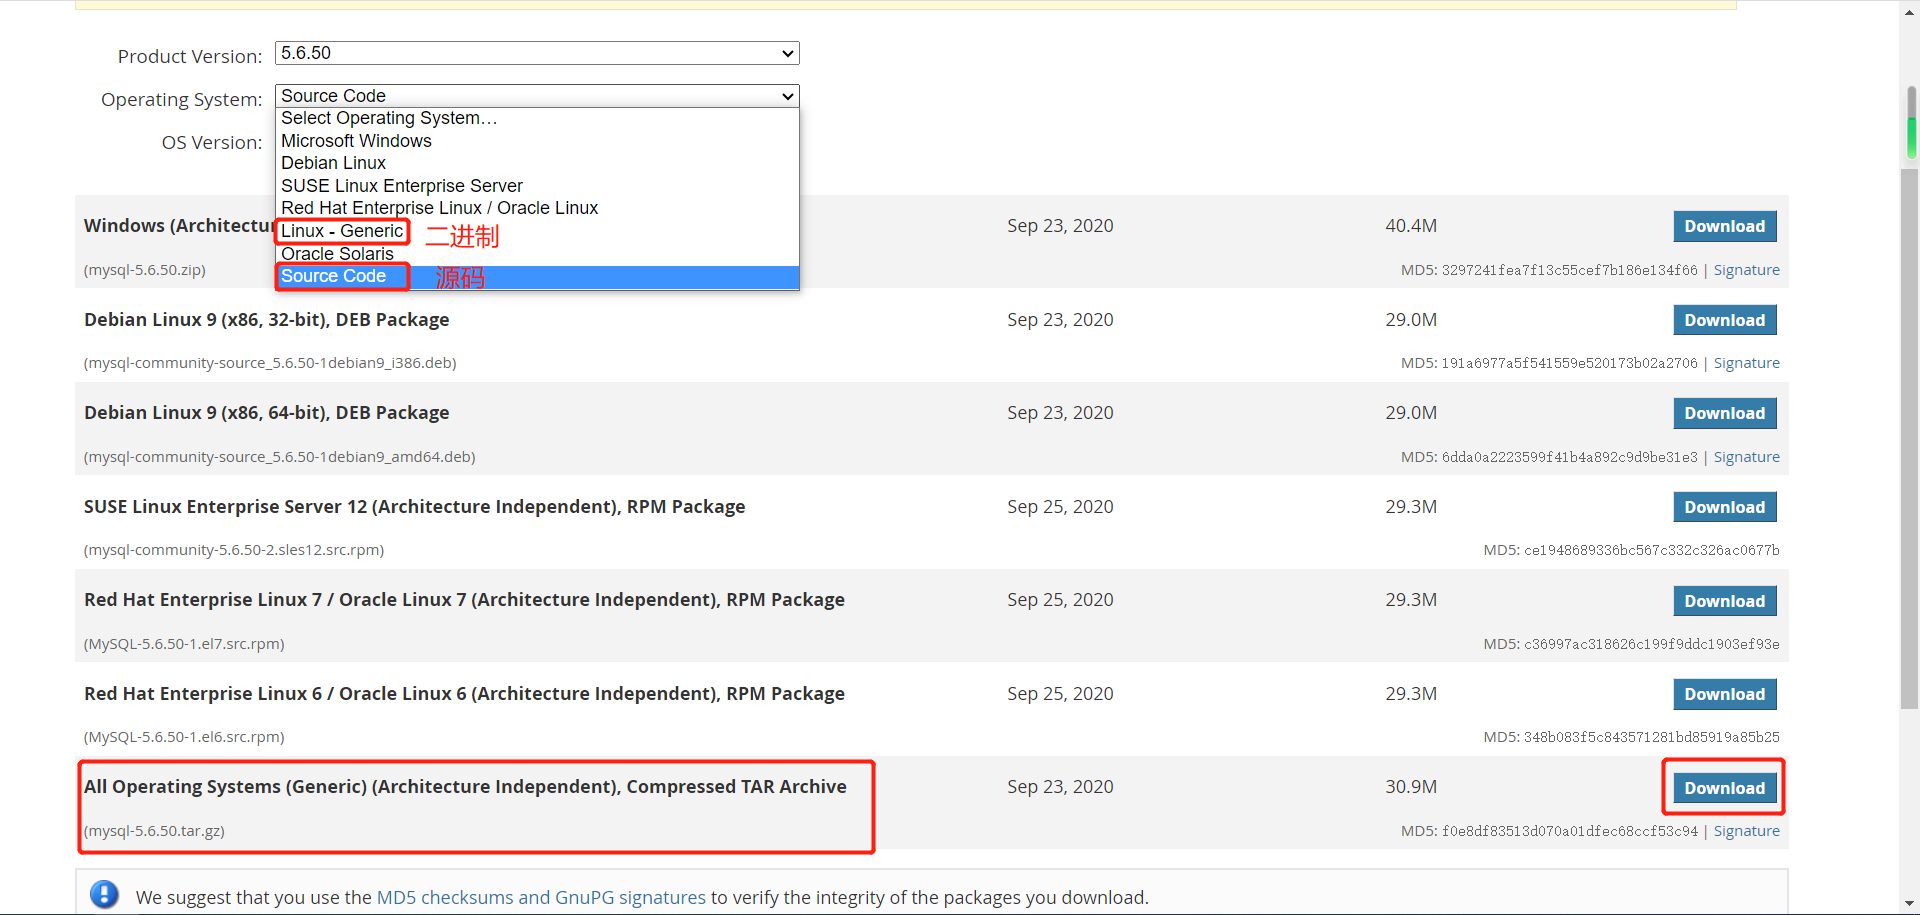This screenshot has width=1920, height=915.
Task: Click the file name ending in debian9_i386.deb
Action: (x=270, y=363)
